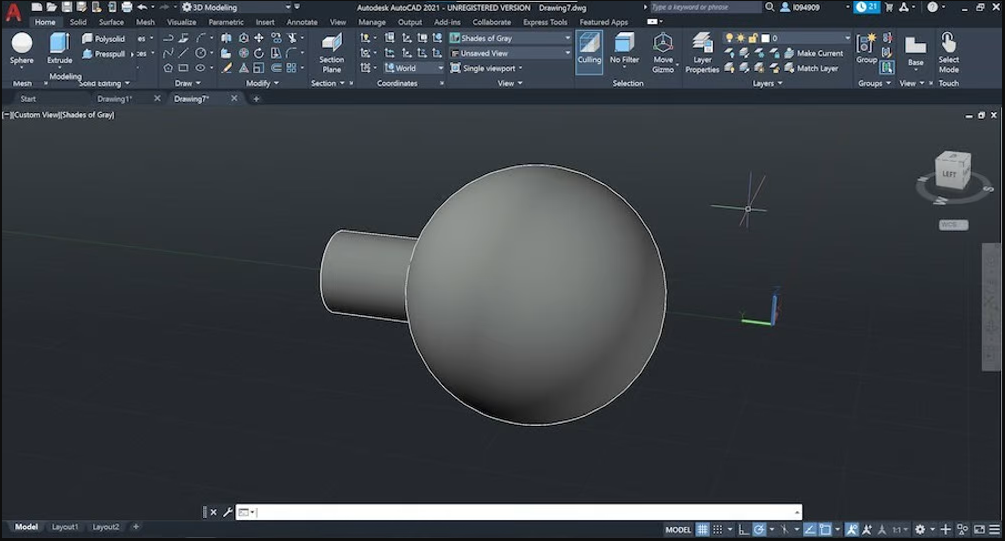Toggle object snap tracking in status bar
This screenshot has width=1005, height=541.
coord(810,529)
